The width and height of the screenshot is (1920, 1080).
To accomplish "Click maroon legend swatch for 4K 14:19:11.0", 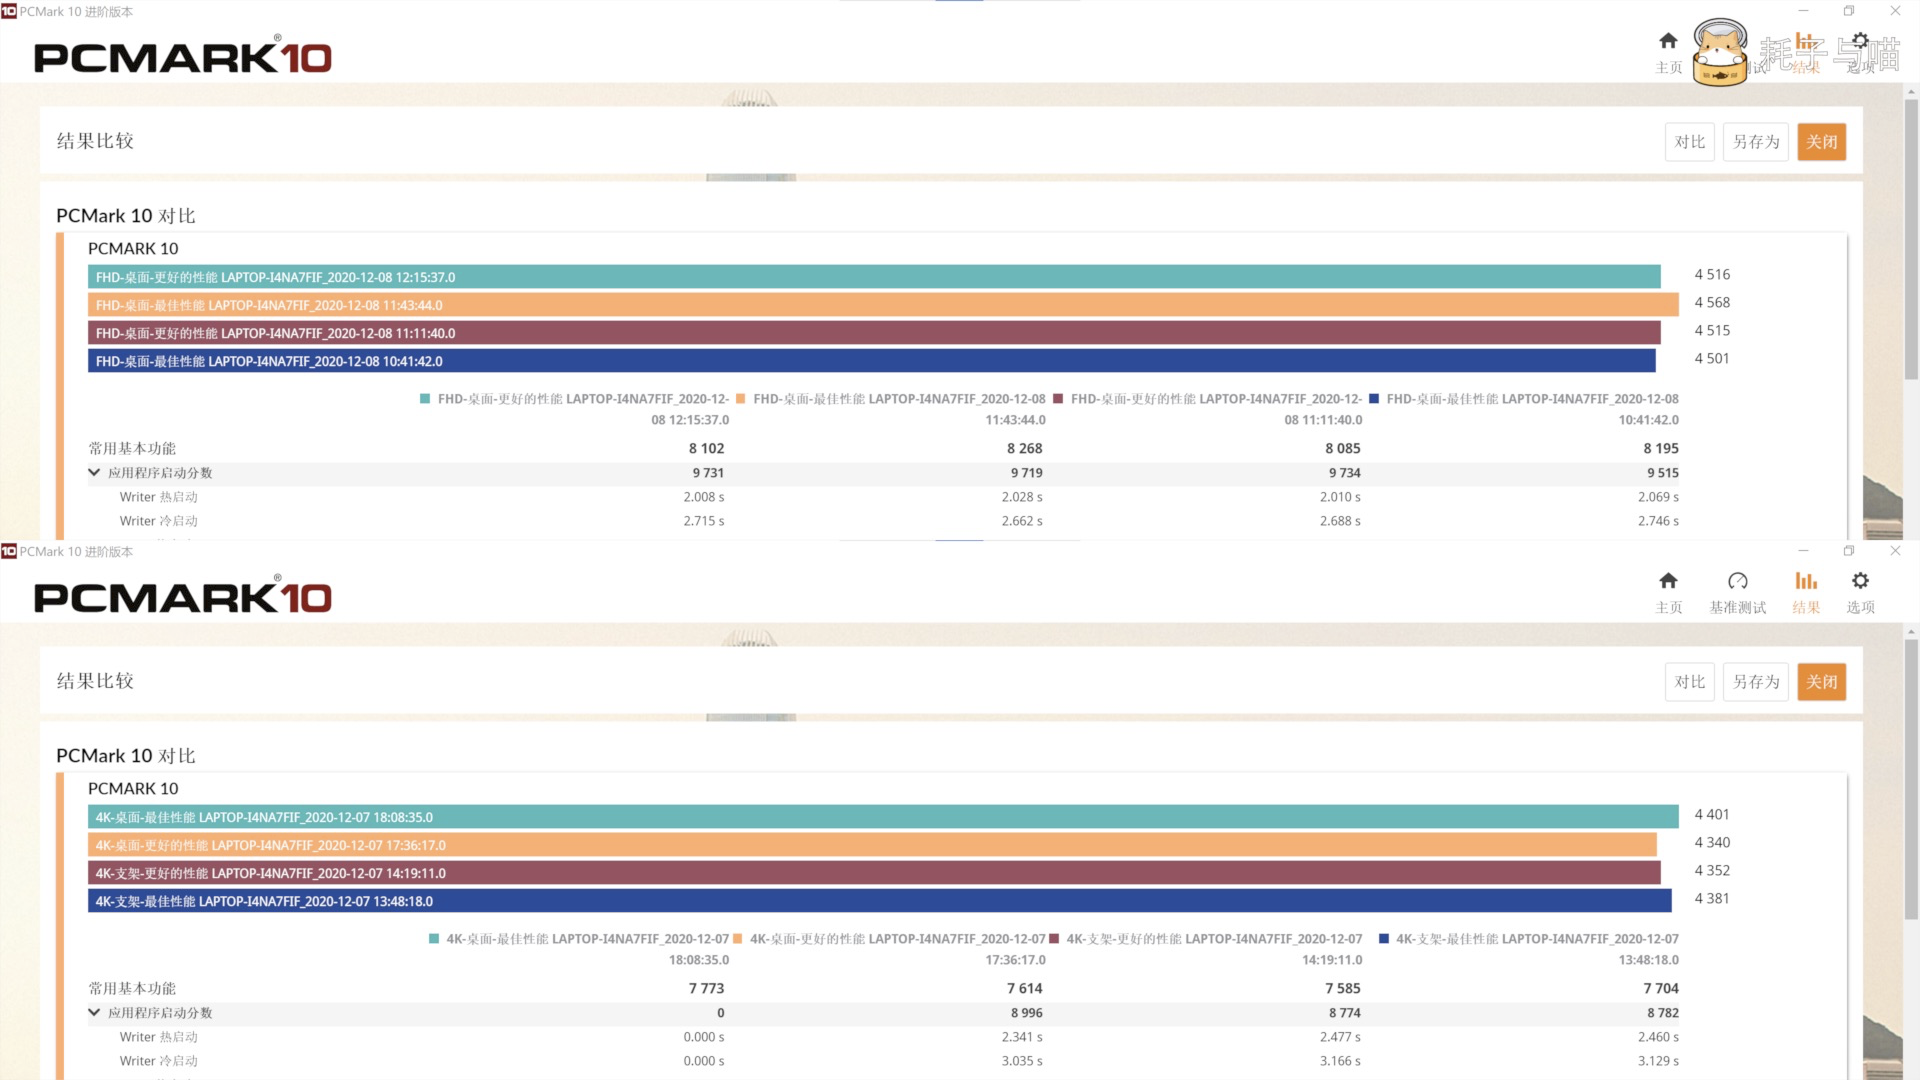I will coord(1054,939).
